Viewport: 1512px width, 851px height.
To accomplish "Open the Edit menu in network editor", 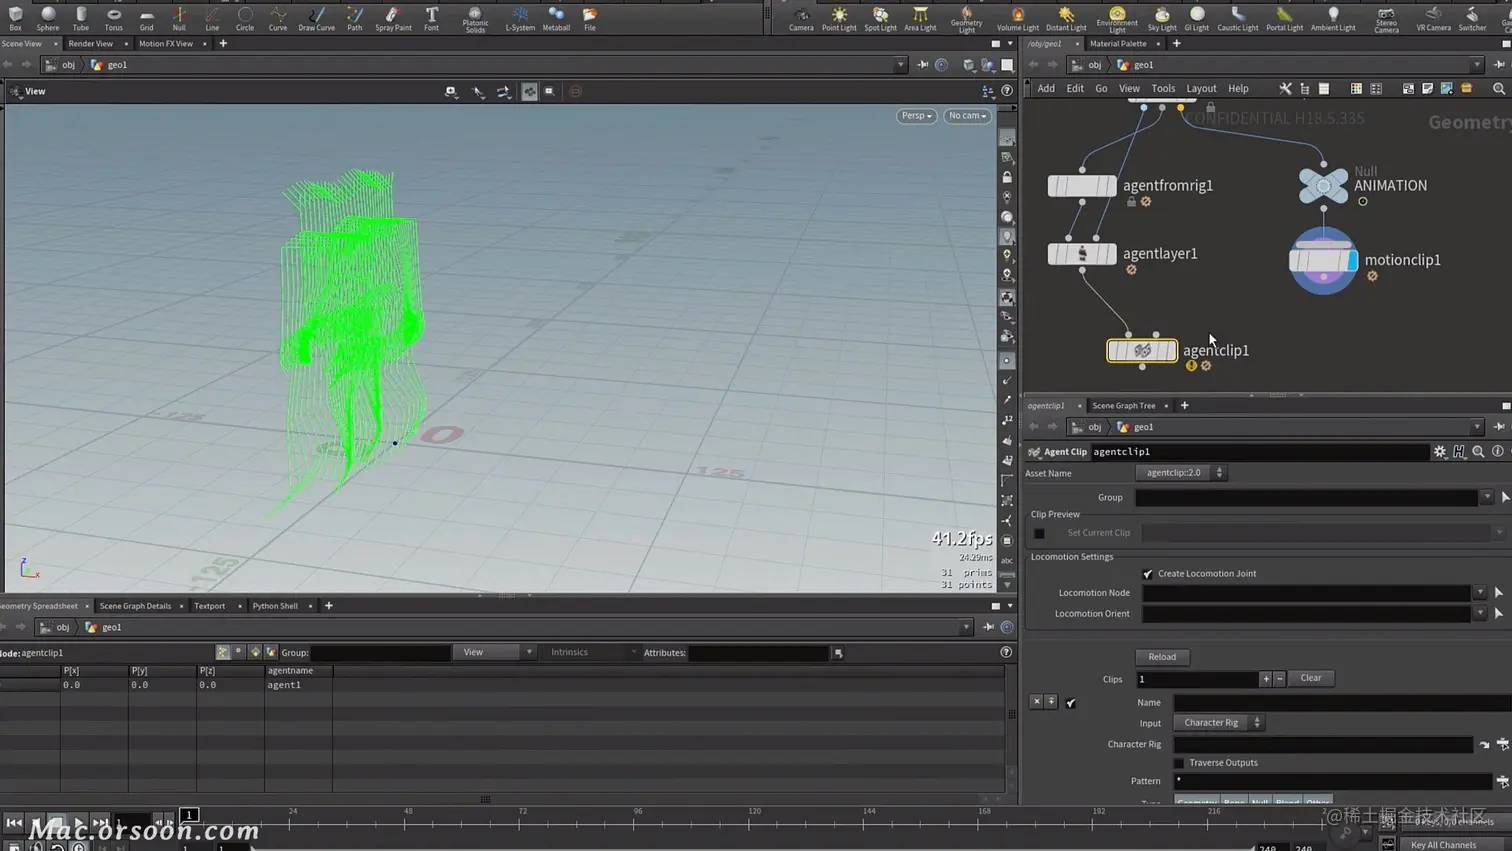I will point(1075,89).
